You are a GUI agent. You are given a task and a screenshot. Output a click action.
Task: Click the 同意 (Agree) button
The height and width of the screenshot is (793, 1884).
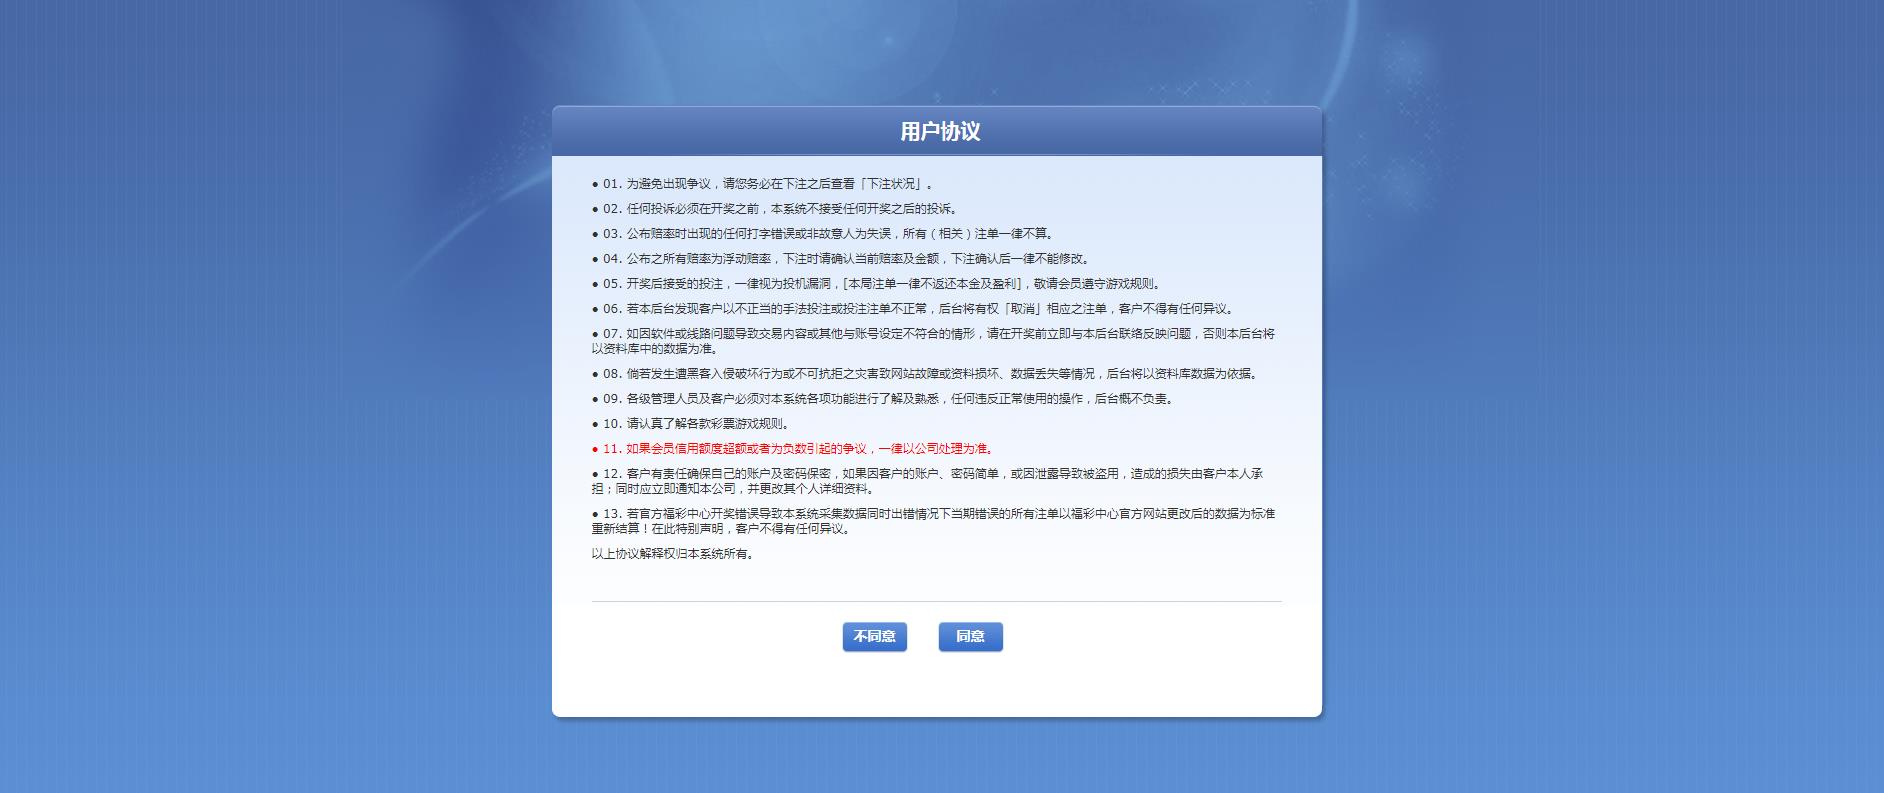pyautogui.click(x=970, y=637)
